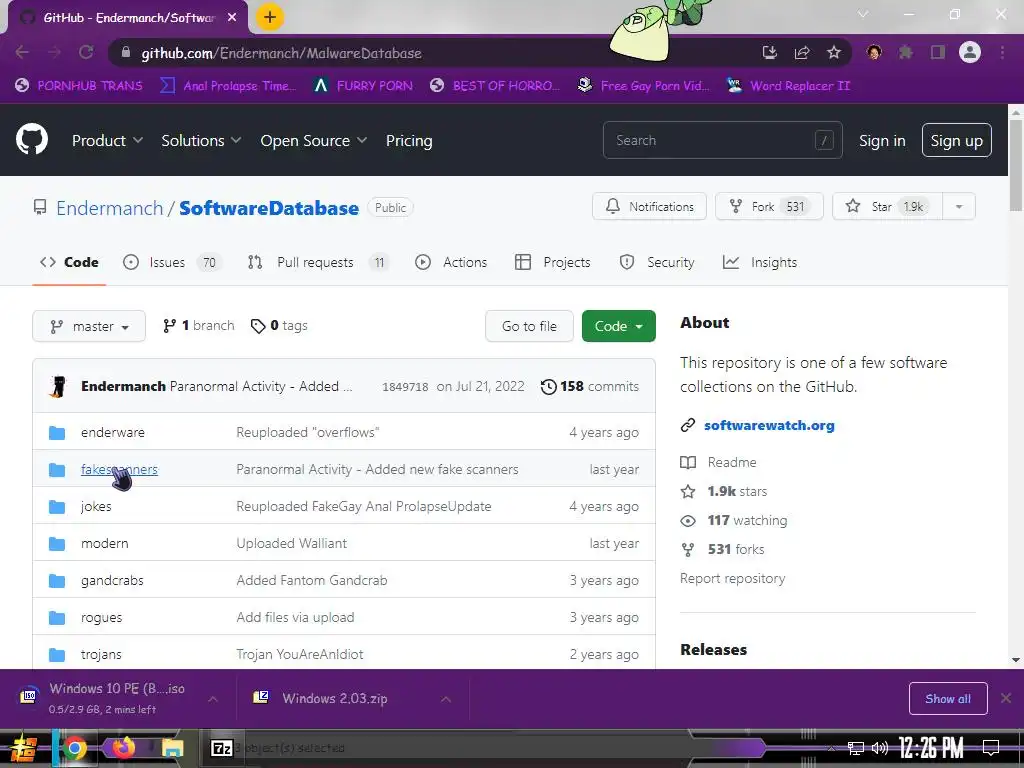The height and width of the screenshot is (768, 1024).
Task: Open the tab search chevron in title bar
Action: tap(863, 14)
